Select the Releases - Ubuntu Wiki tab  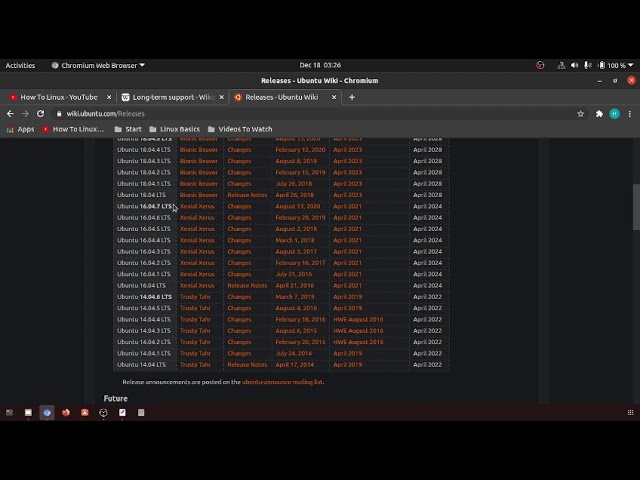tap(282, 97)
